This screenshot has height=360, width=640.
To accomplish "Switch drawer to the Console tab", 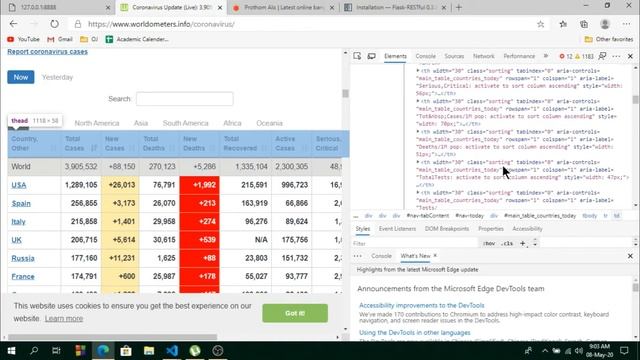I will pos(381,256).
